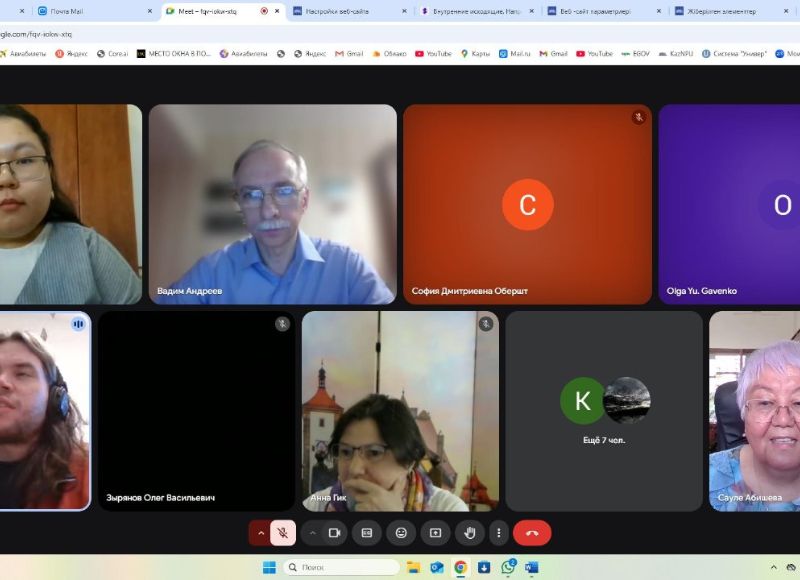
Task: Open the 'Ещё 7 чел.' participants tile
Action: pyautogui.click(x=604, y=411)
